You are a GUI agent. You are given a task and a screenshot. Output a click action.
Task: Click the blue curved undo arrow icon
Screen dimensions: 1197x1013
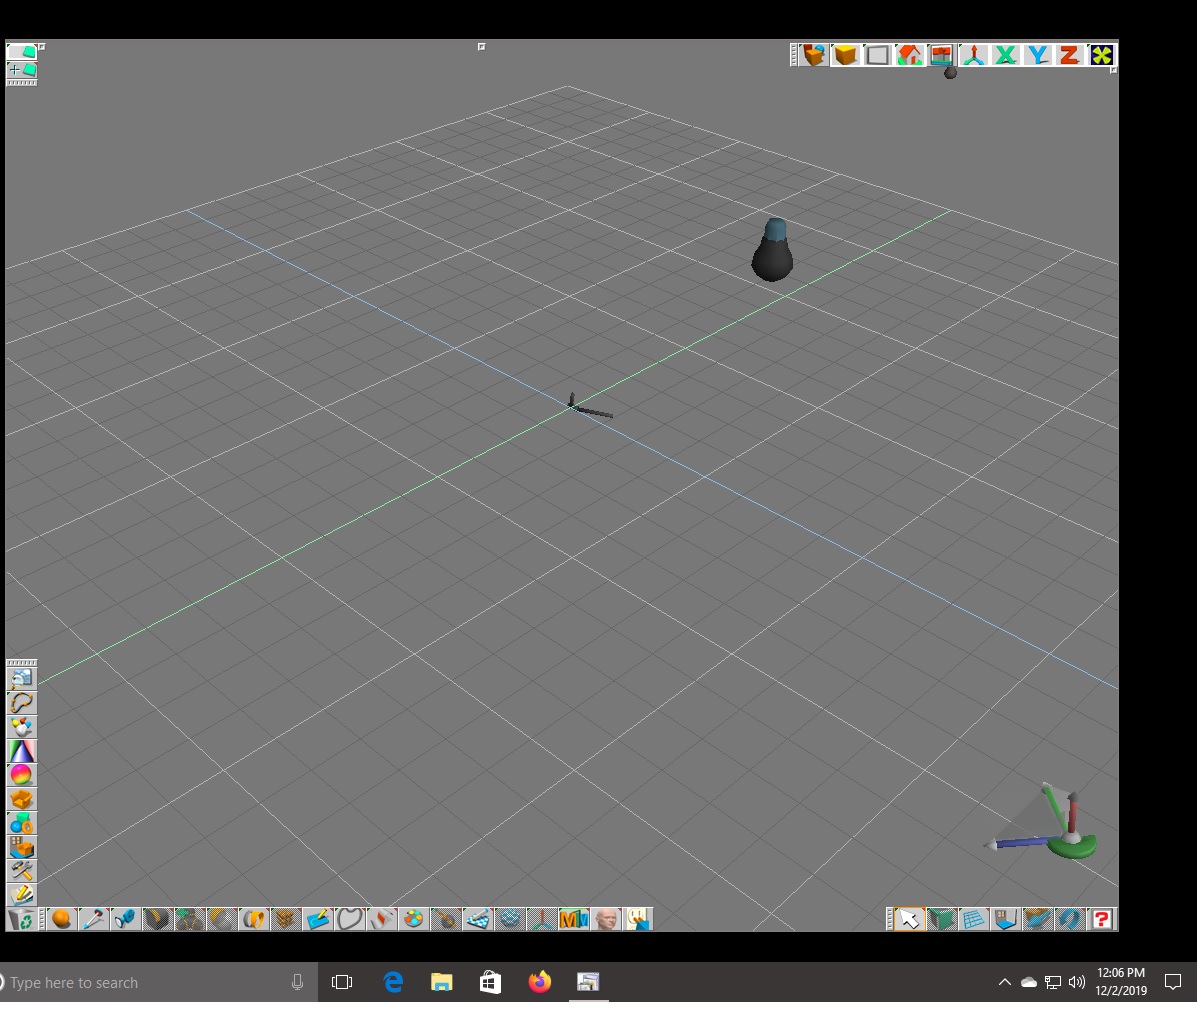(x=1070, y=919)
